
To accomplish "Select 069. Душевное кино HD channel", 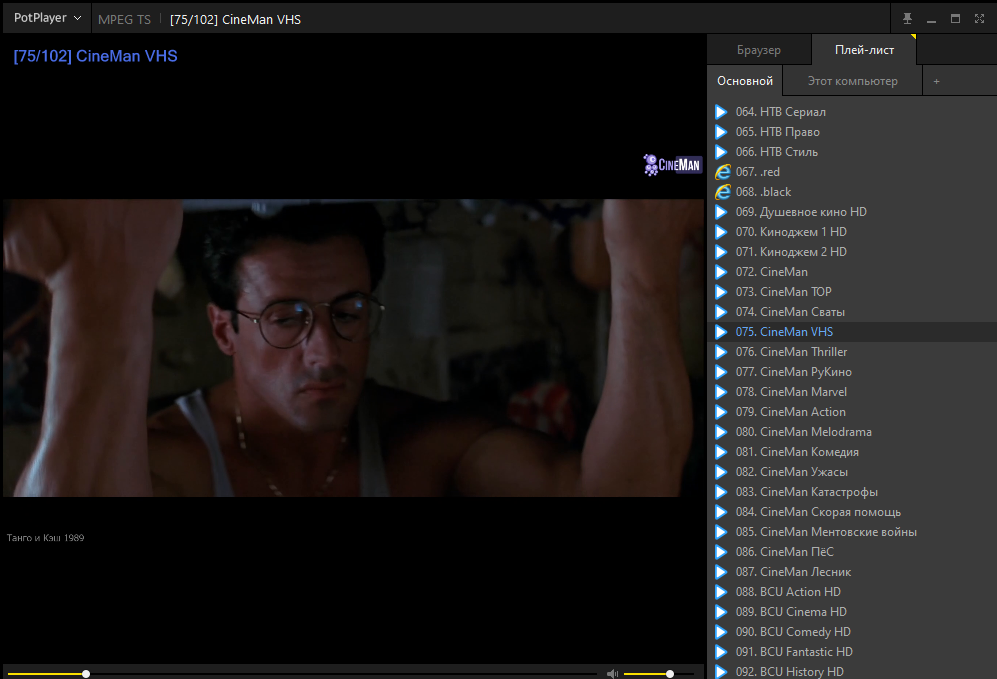I will click(x=801, y=212).
